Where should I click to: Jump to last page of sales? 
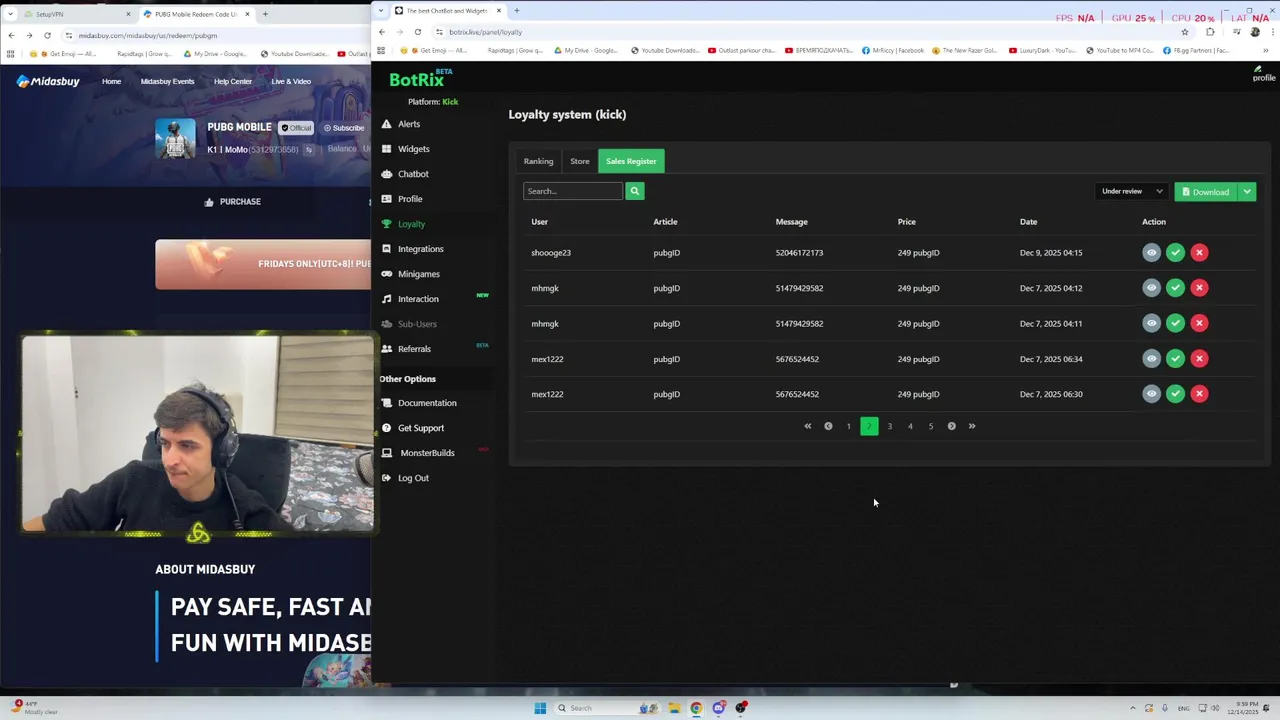[972, 426]
